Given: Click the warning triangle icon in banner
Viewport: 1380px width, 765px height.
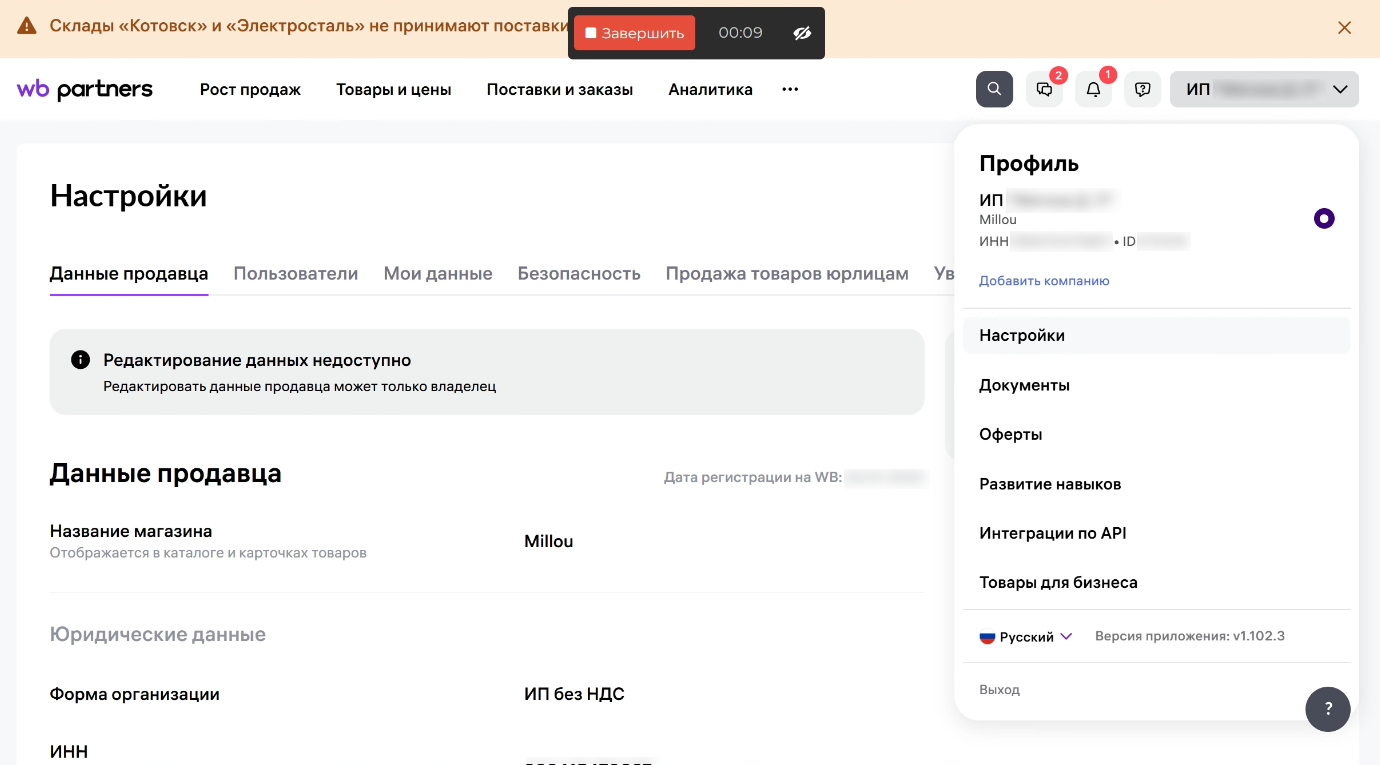Looking at the screenshot, I should [x=27, y=26].
